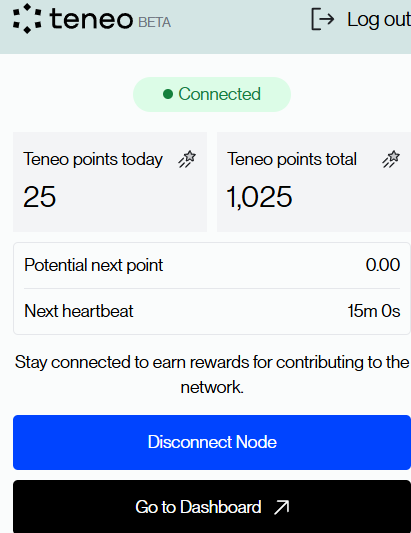Open the dashboard via Go to Dashboard
The width and height of the screenshot is (411, 533).
tap(212, 506)
